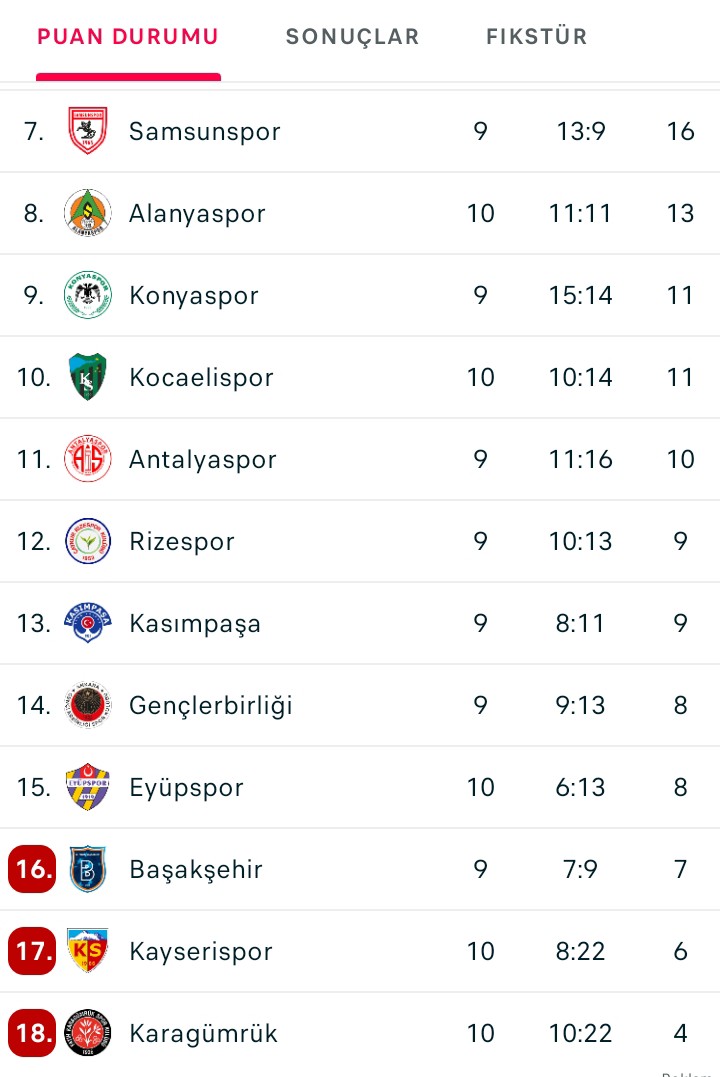Click the Karagümrük team crest
The image size is (720, 1077).
(88, 1033)
